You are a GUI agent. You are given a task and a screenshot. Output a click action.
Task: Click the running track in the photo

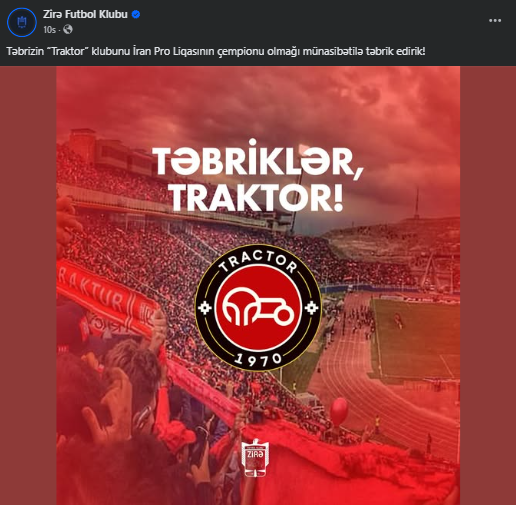point(370,393)
